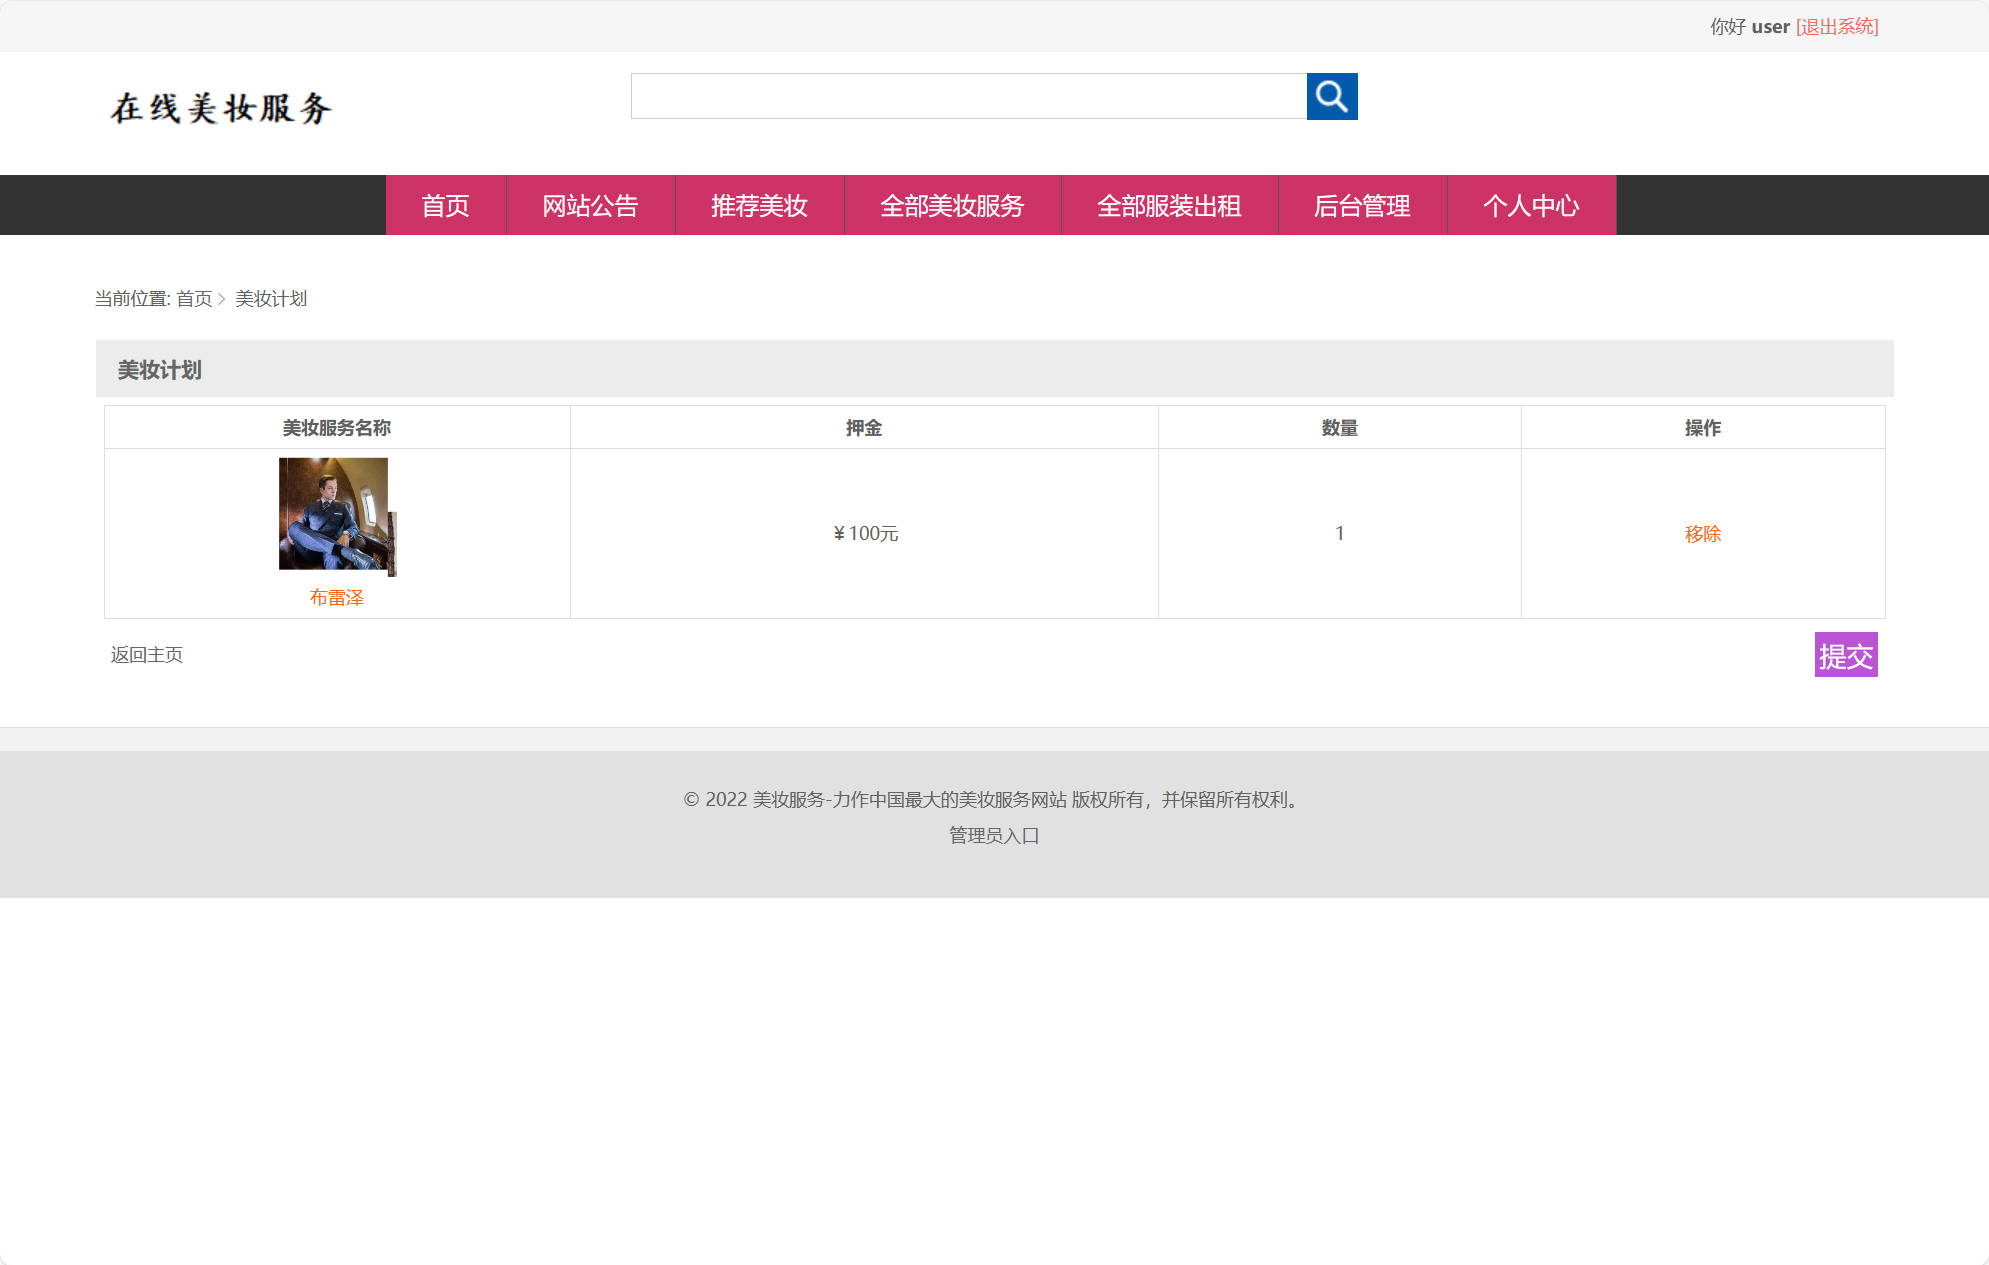
Task: Open the 首页 navigation tab
Action: pos(446,206)
